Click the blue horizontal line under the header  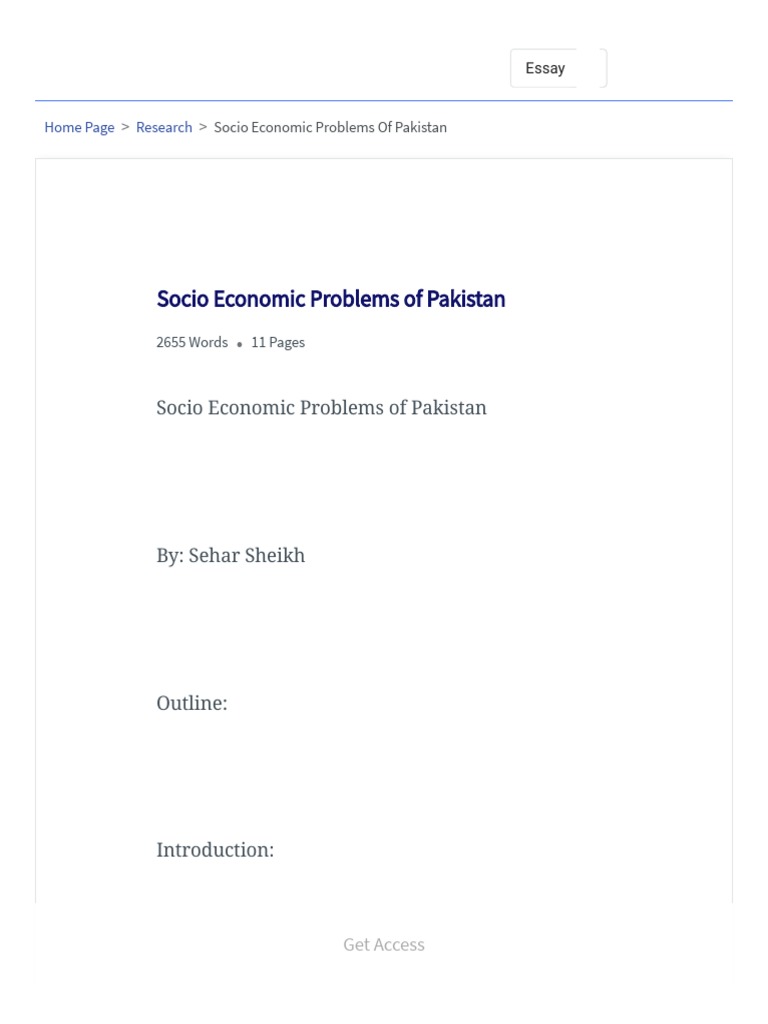384,100
